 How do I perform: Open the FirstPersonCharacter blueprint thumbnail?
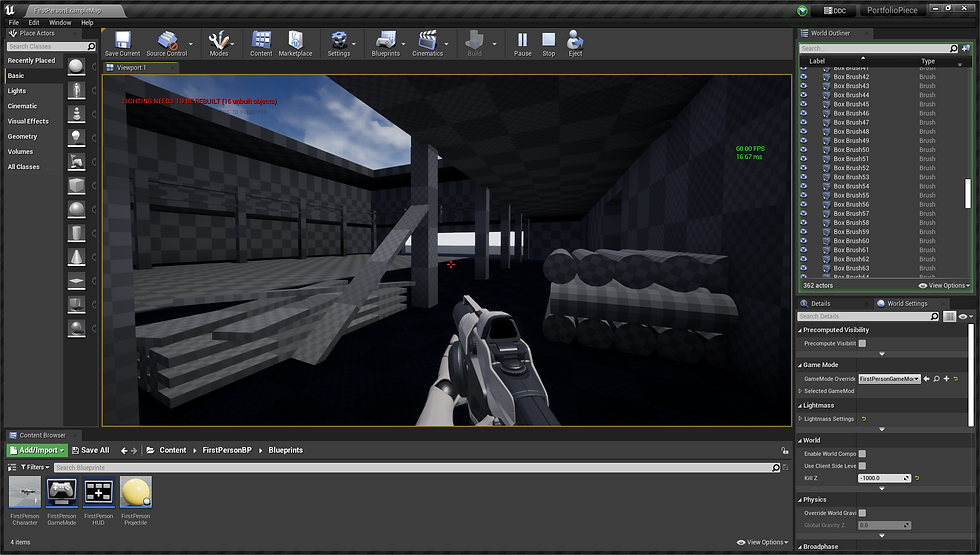click(25, 492)
